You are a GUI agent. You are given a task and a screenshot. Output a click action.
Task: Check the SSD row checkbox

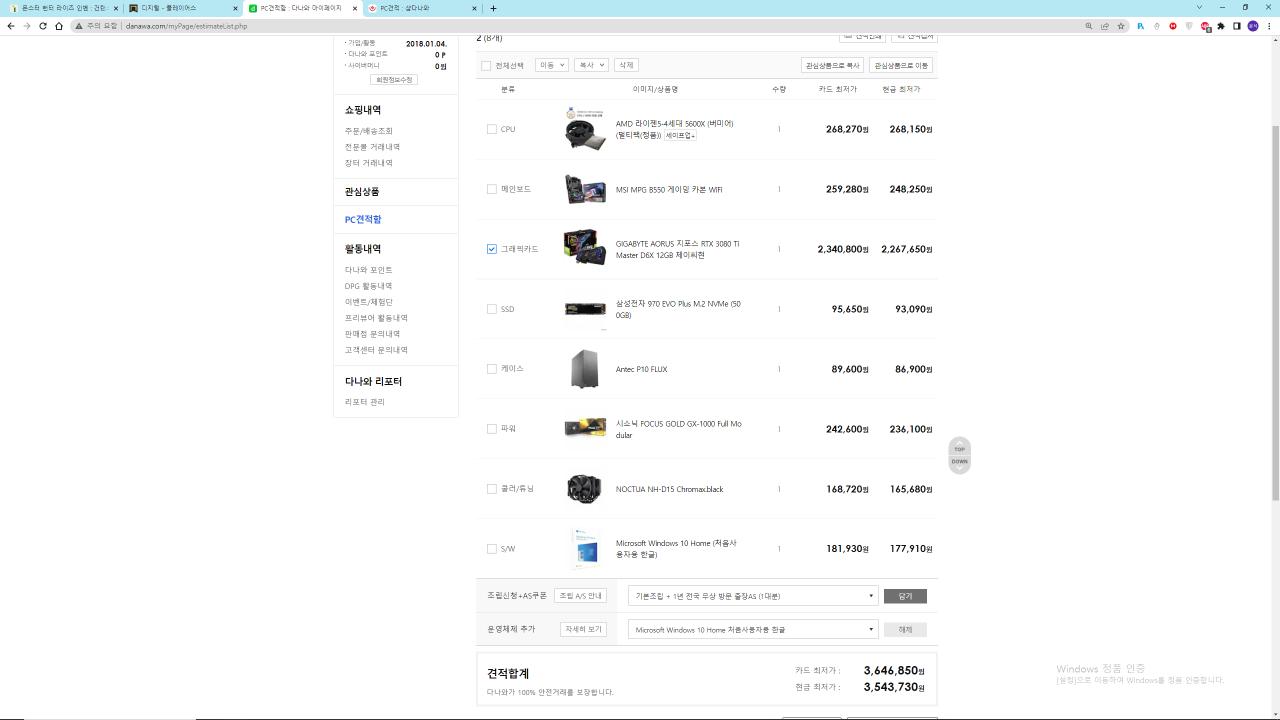coord(491,309)
